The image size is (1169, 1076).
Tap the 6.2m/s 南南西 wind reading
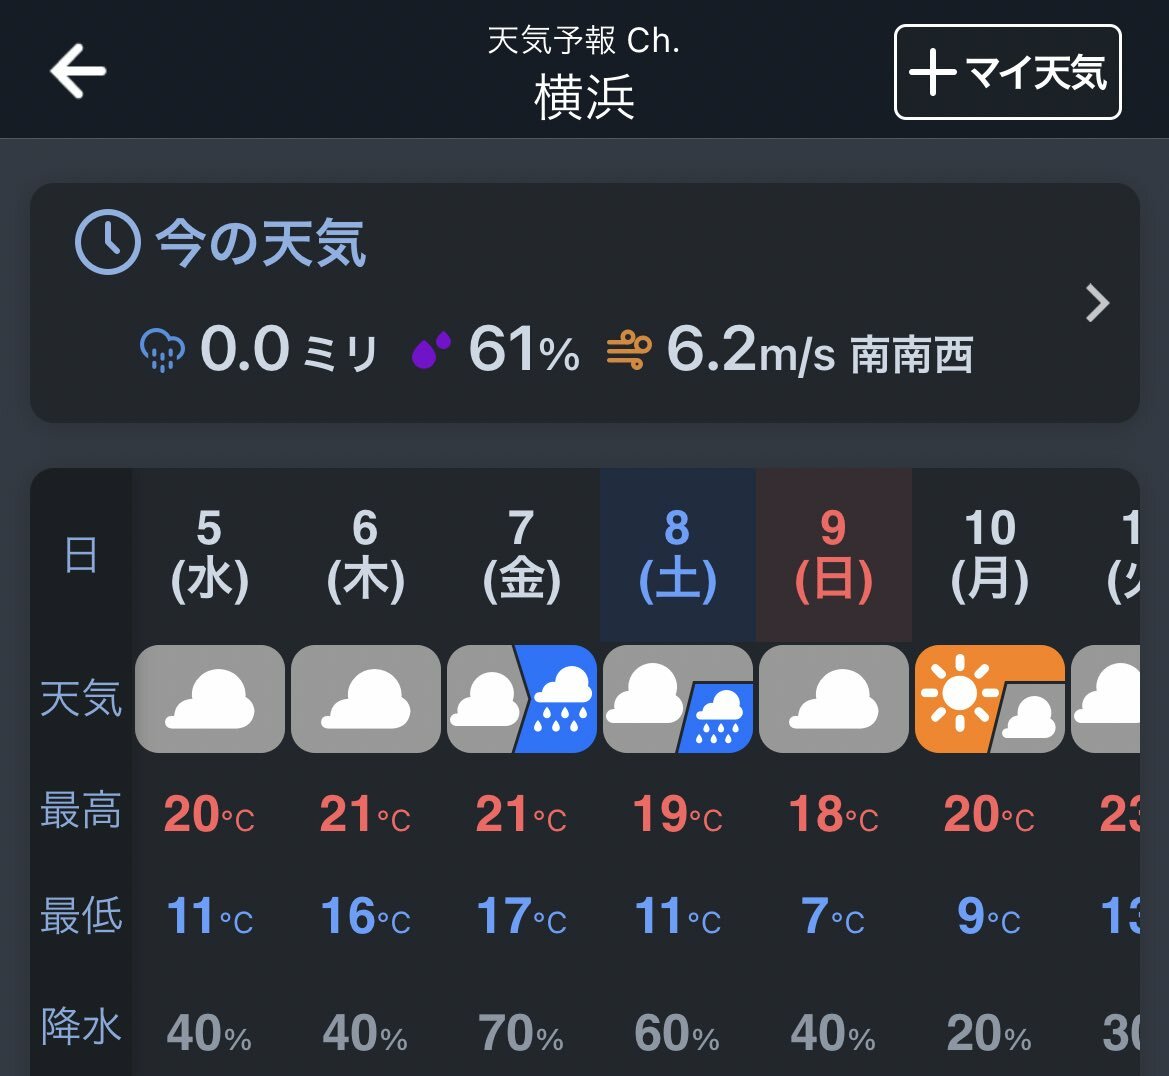pos(819,350)
